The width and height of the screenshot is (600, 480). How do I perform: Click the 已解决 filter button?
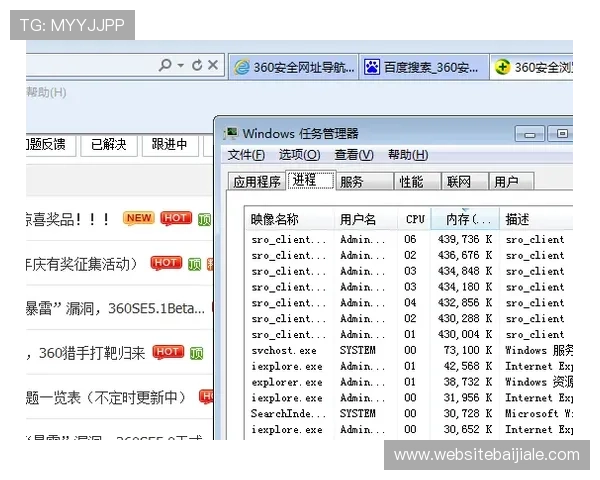coord(109,145)
